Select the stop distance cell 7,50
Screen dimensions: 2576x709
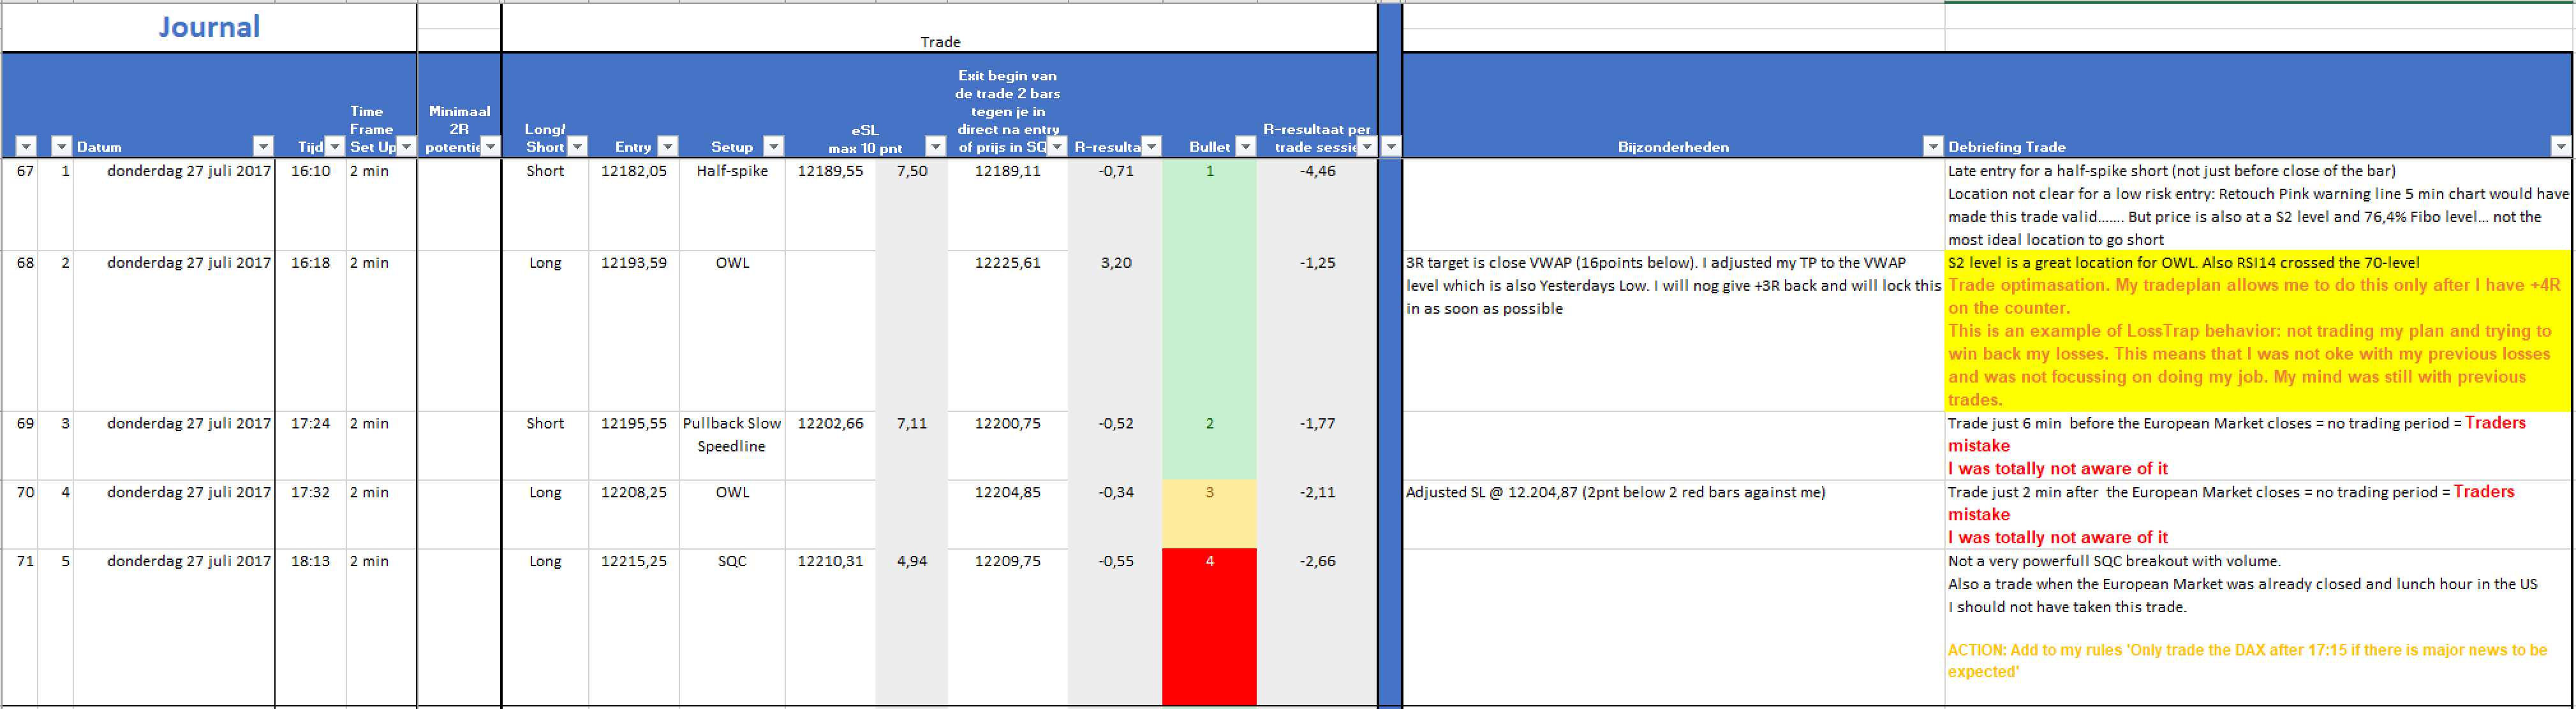coord(911,204)
